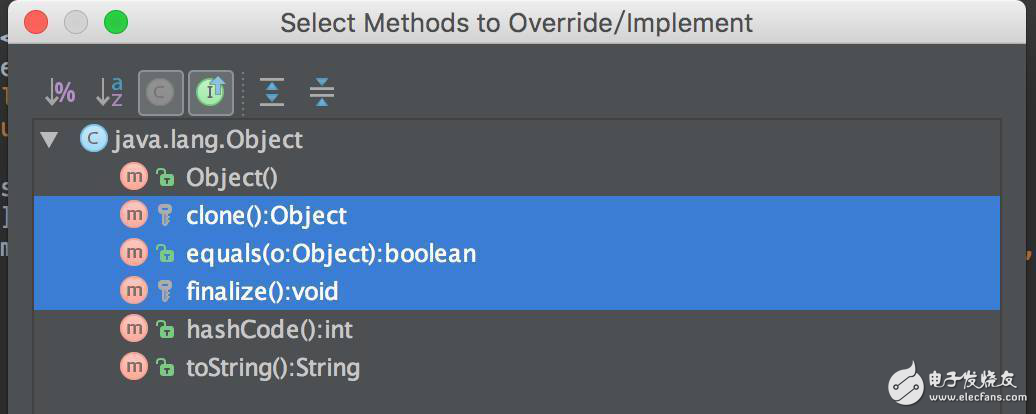1036x414 pixels.
Task: Select the java.lang.Object class row
Action: [207, 140]
